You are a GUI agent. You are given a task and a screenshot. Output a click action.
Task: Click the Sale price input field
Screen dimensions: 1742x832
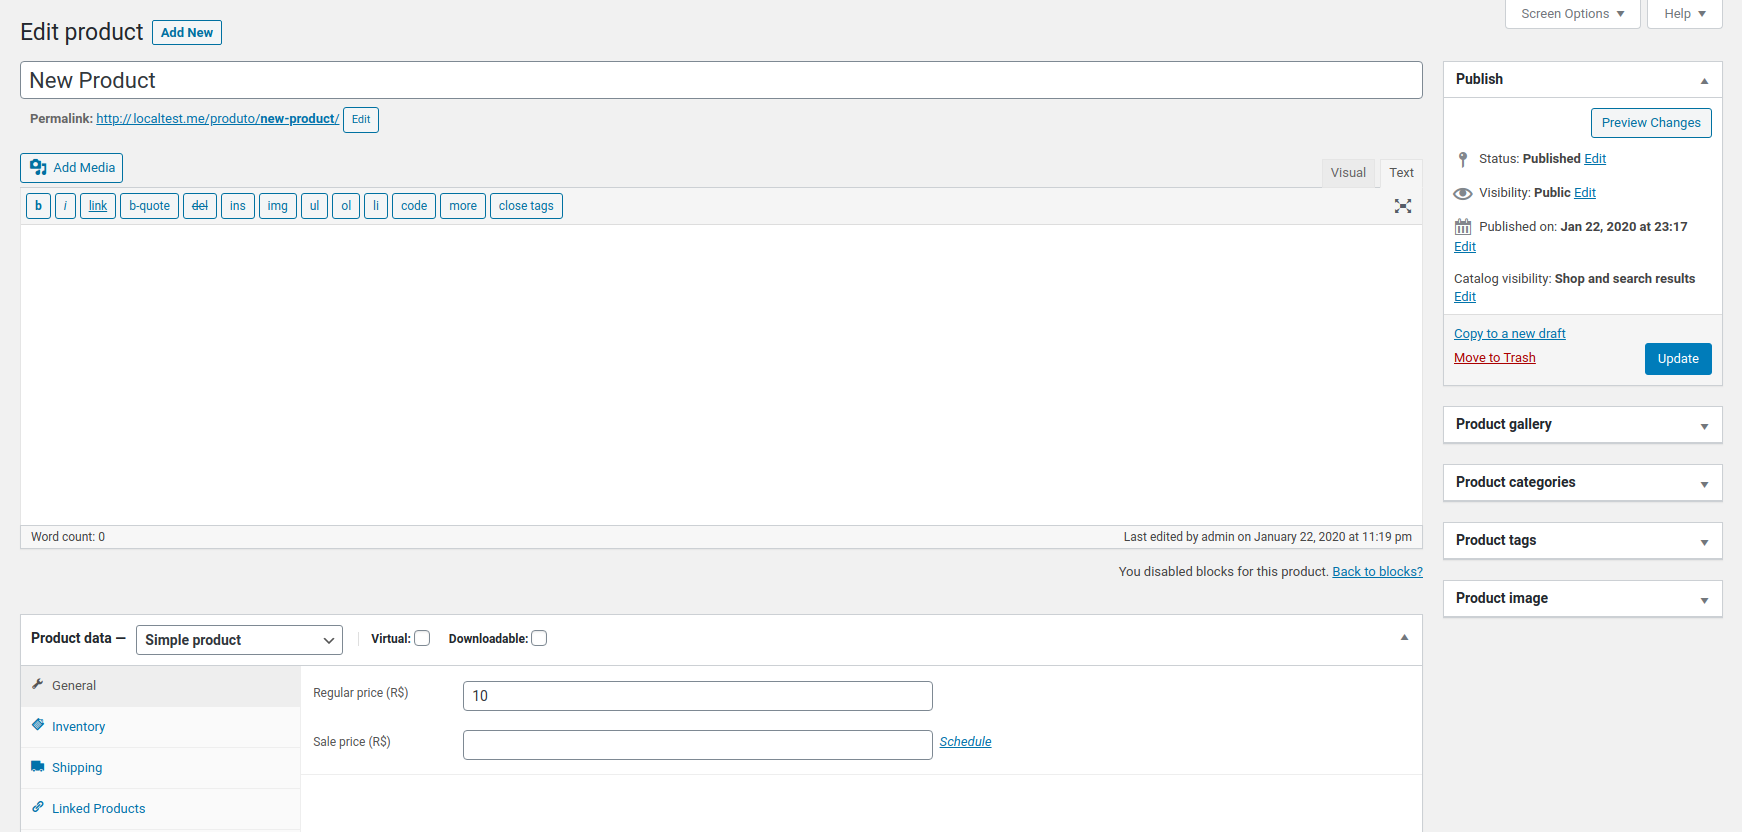[x=698, y=745]
